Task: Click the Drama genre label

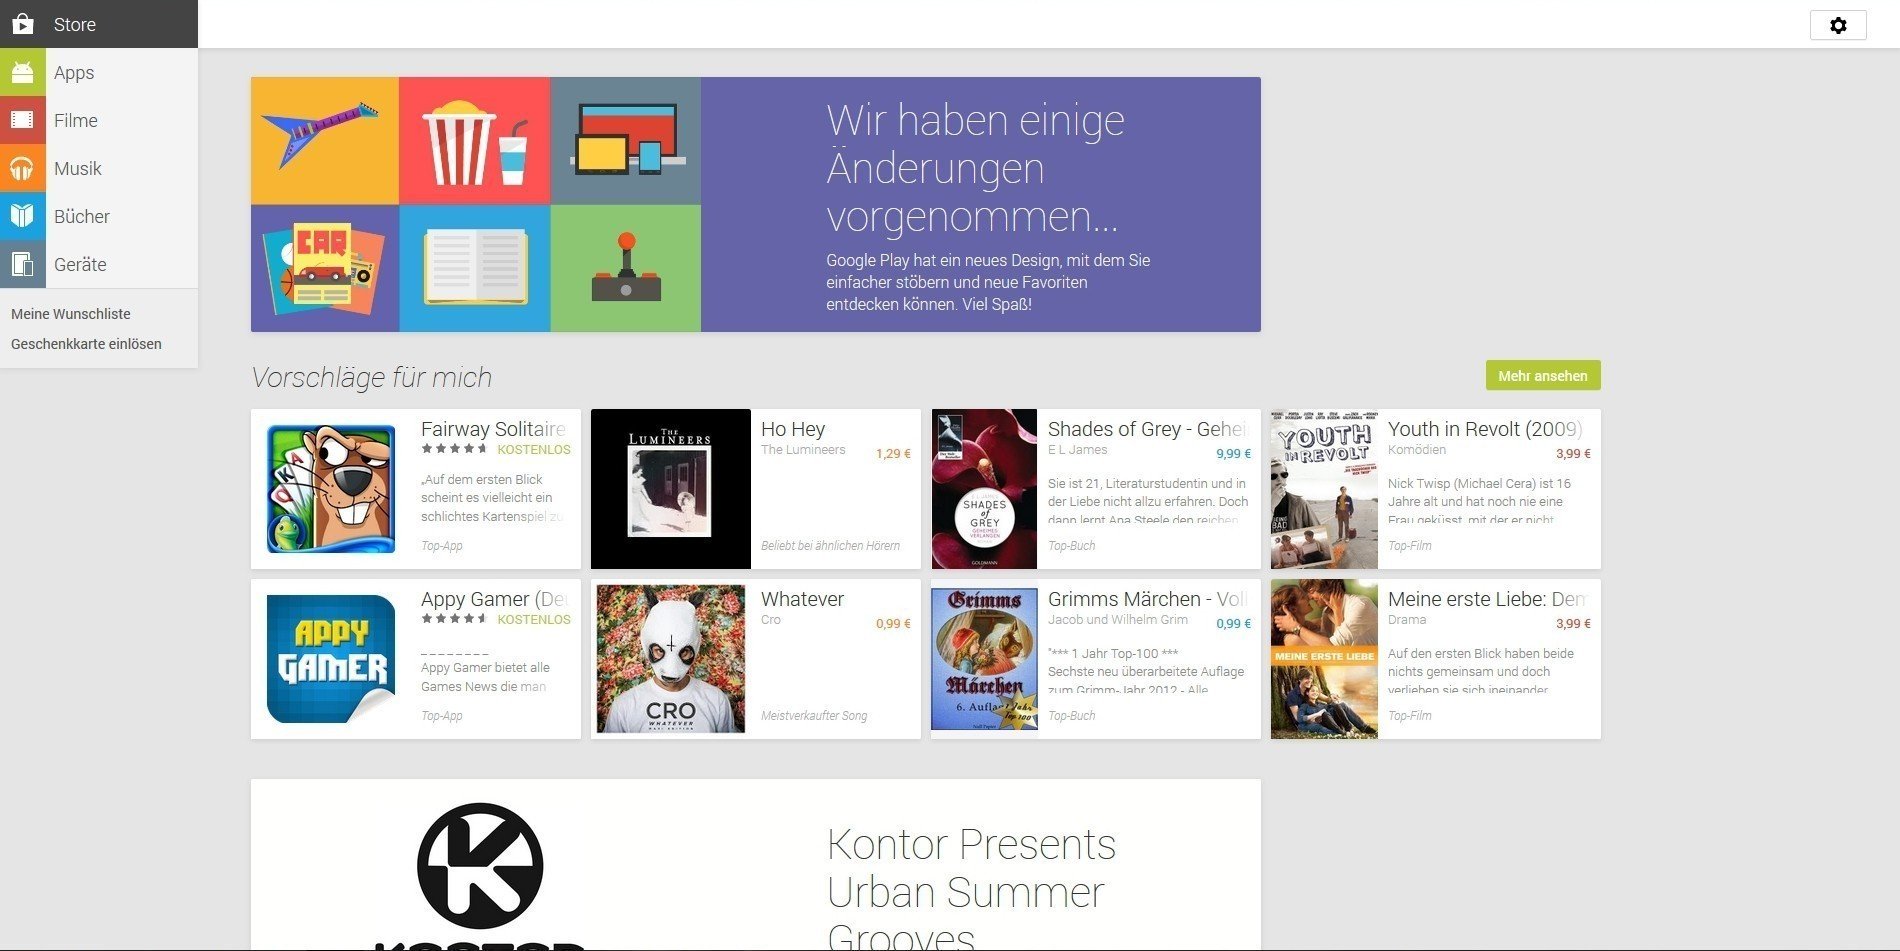Action: coord(1407,620)
